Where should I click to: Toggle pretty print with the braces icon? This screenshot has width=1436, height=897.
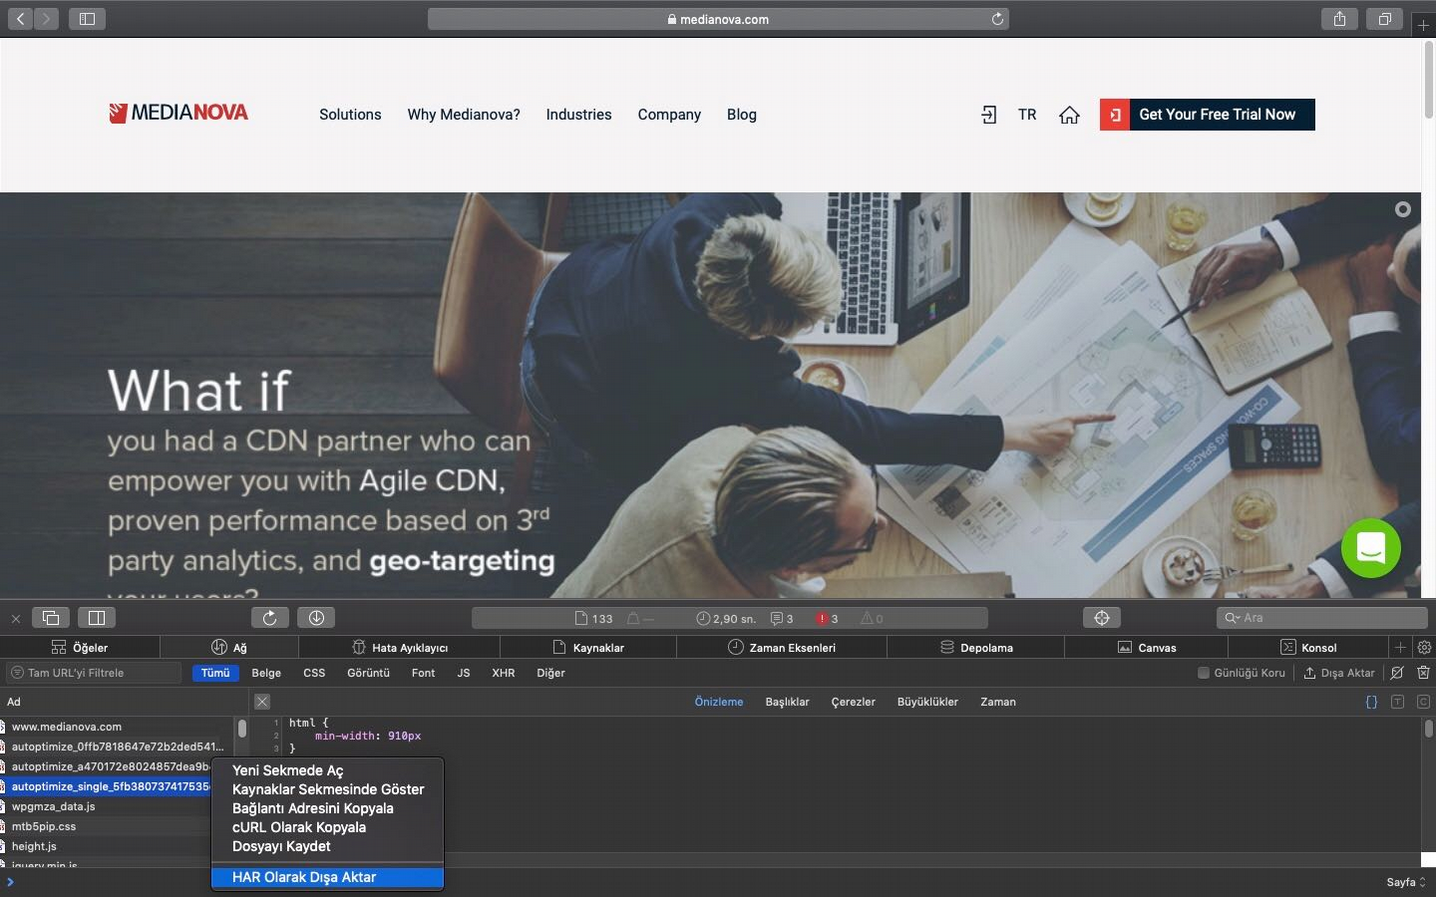[1371, 702]
